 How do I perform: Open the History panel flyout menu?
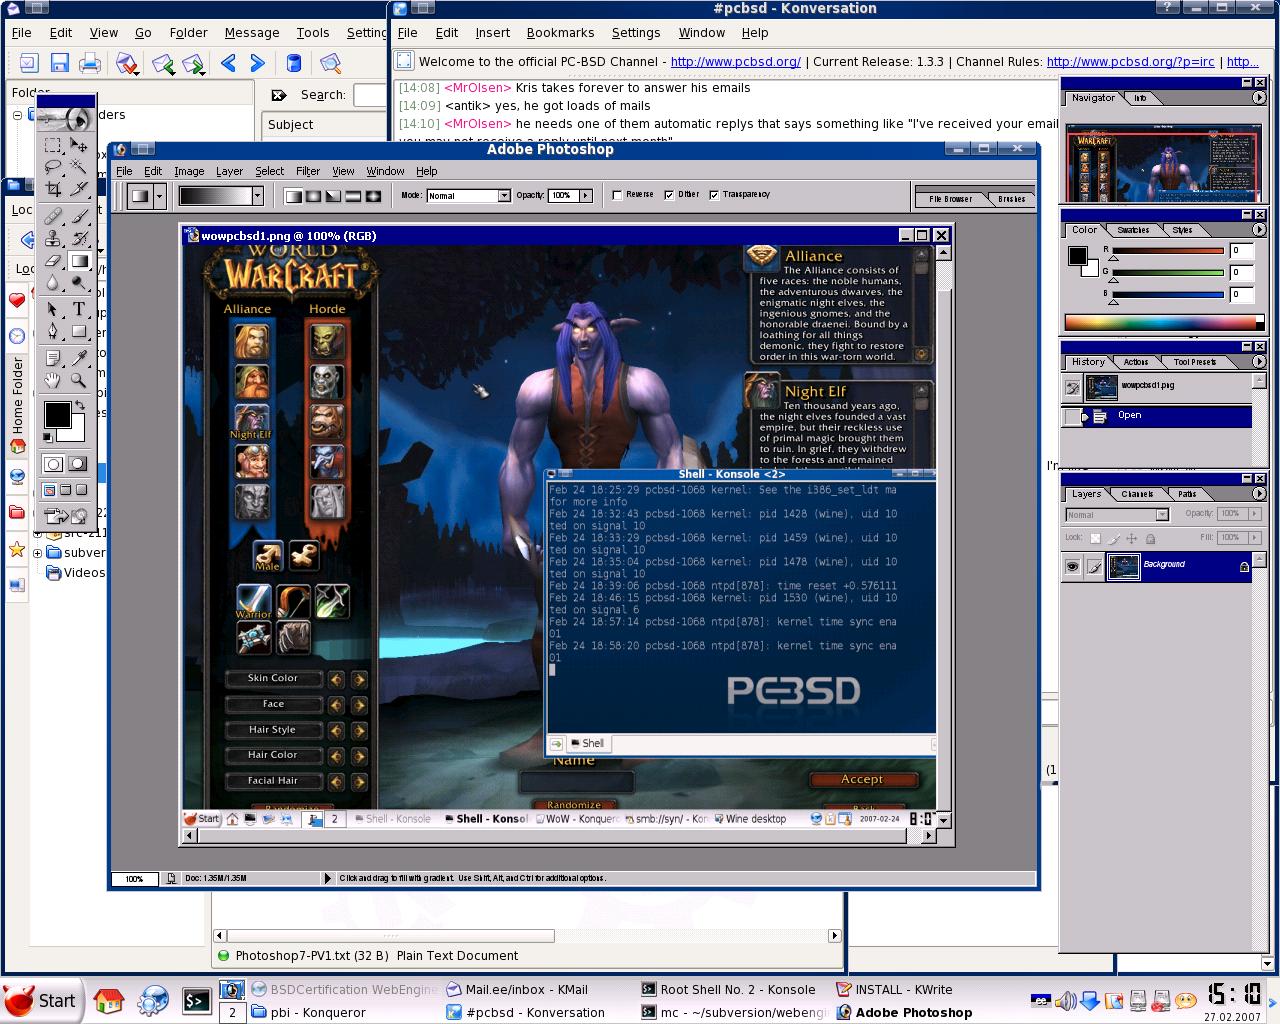tap(1258, 362)
